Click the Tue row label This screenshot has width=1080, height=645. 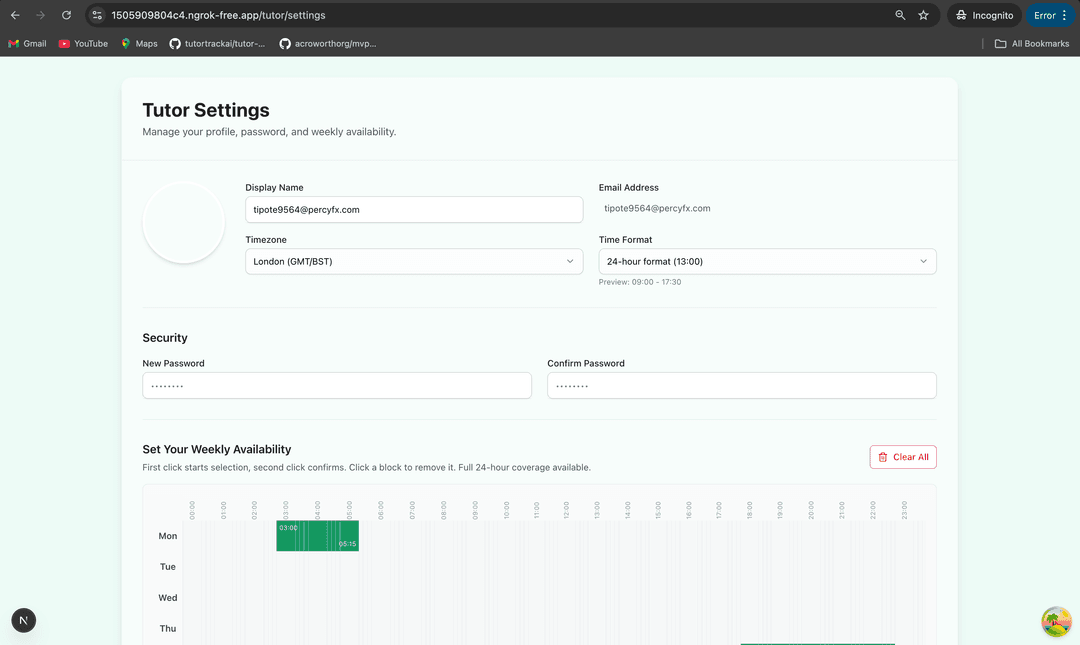pyautogui.click(x=167, y=566)
